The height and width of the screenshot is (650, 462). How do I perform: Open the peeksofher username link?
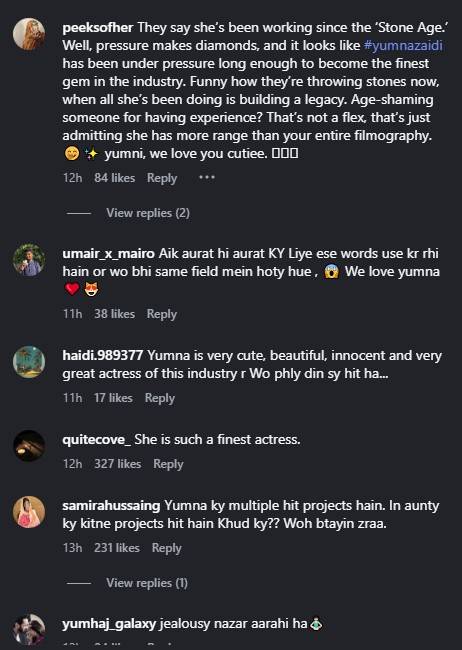coord(98,28)
